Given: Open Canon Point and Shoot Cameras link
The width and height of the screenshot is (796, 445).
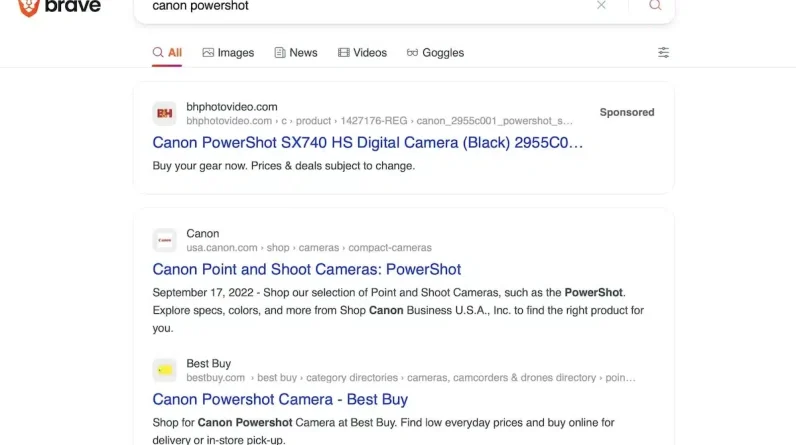Looking at the screenshot, I should [x=307, y=269].
